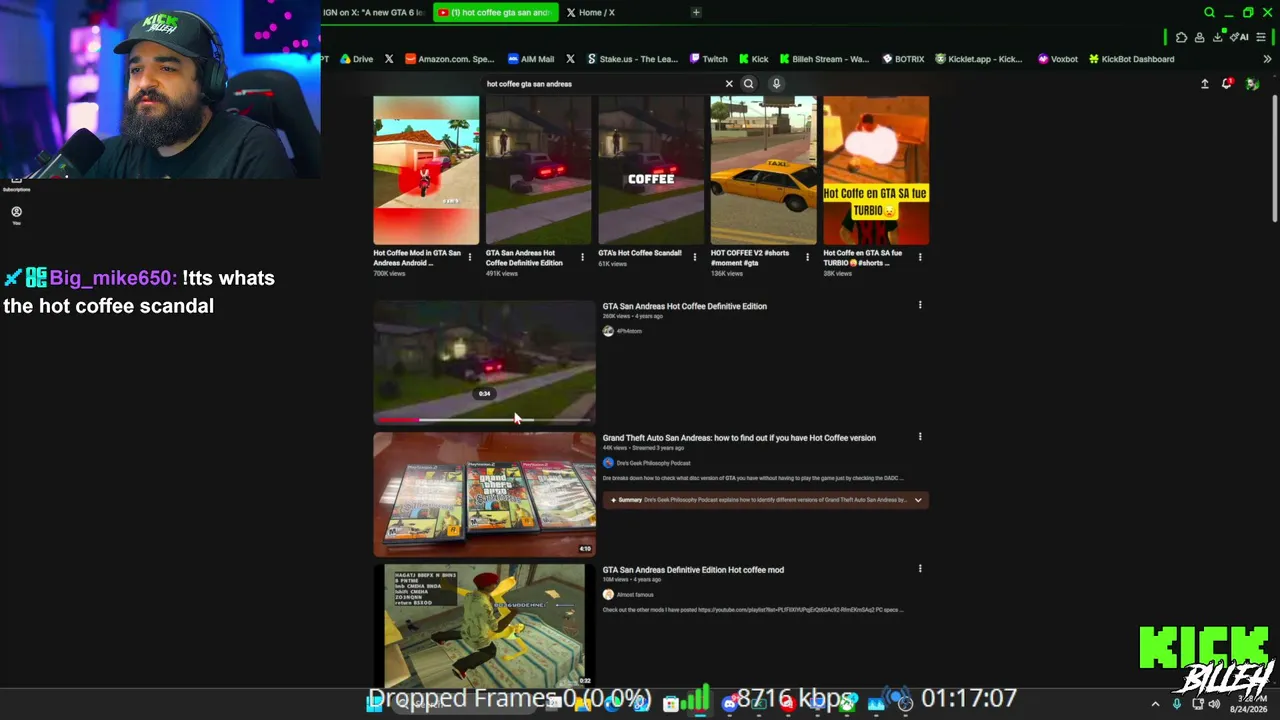The image size is (1280, 720).
Task: Open the Amazon.com bookmark
Action: click(450, 59)
